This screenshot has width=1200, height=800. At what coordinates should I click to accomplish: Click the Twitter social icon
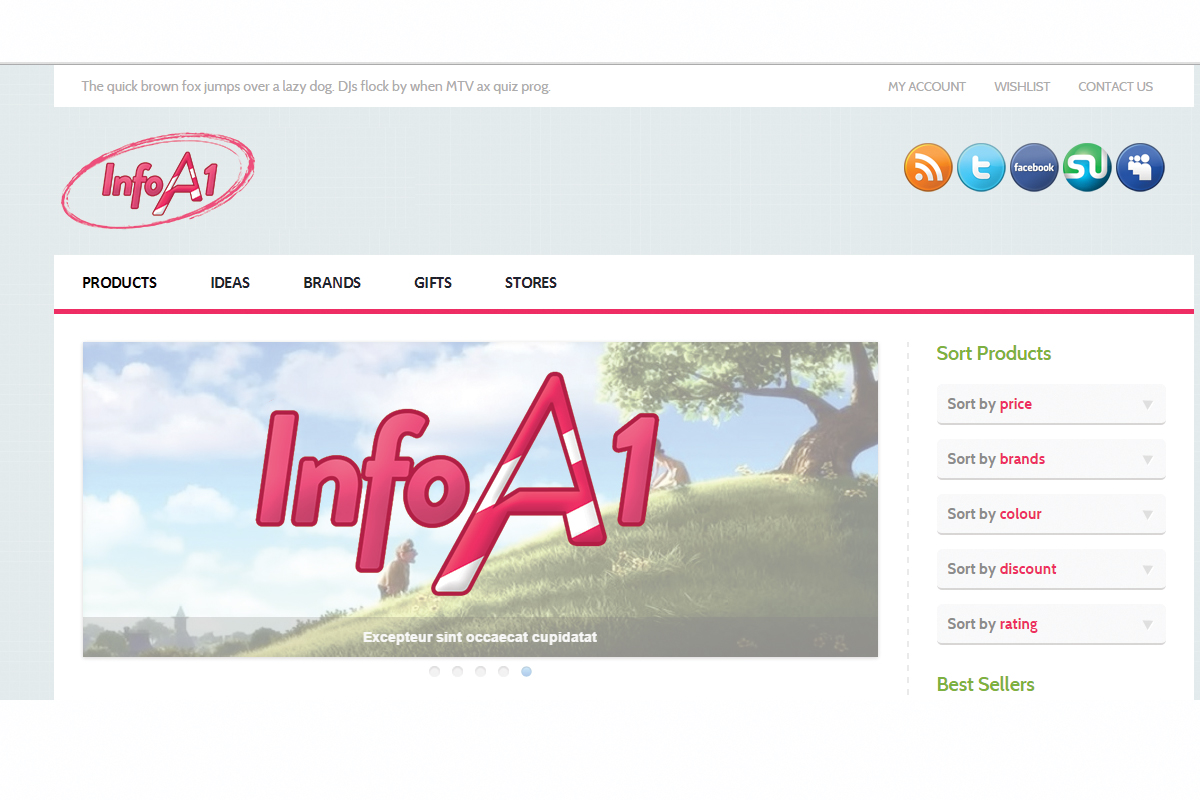coord(981,167)
